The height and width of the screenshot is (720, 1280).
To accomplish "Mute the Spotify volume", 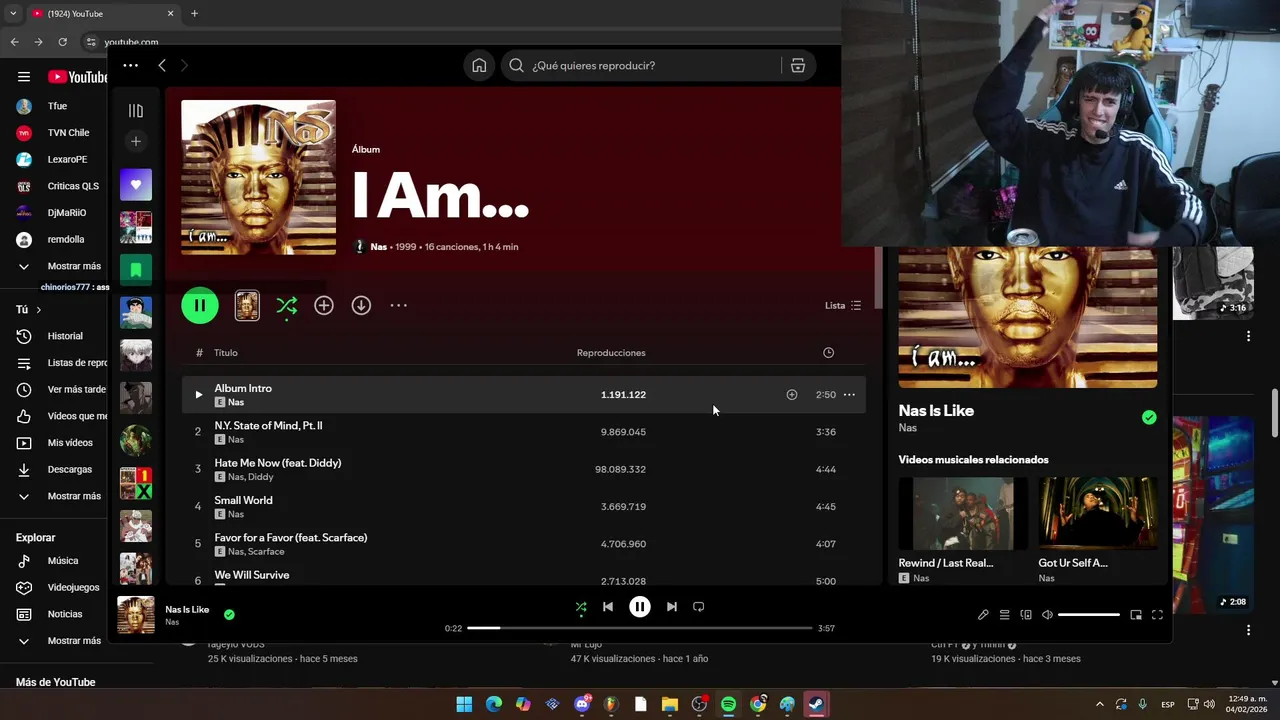I will click(x=1047, y=615).
